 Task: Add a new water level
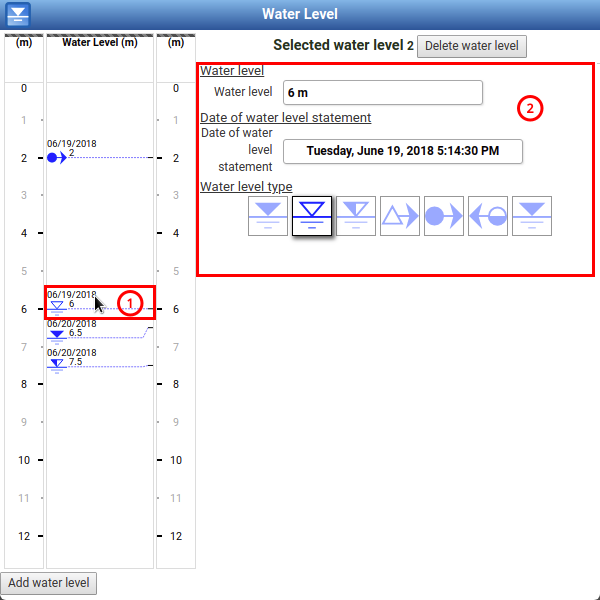pyautogui.click(x=49, y=583)
